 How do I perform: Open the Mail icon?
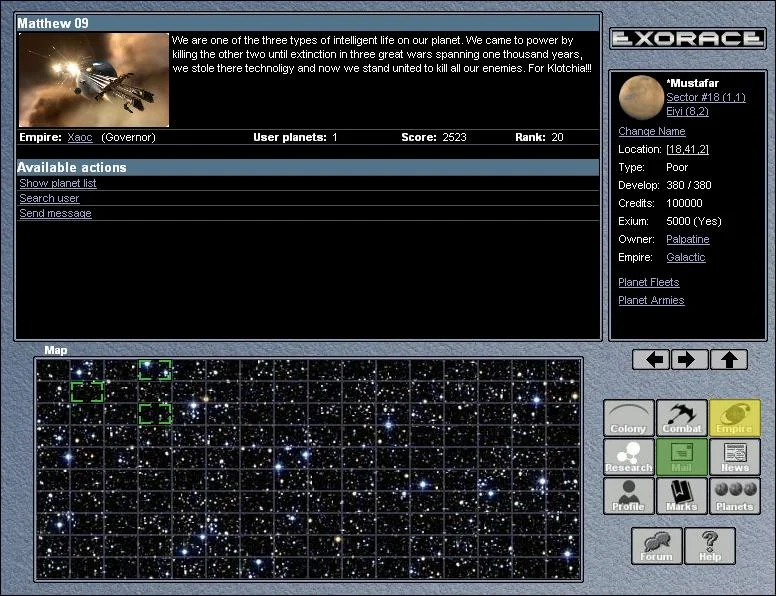point(682,457)
